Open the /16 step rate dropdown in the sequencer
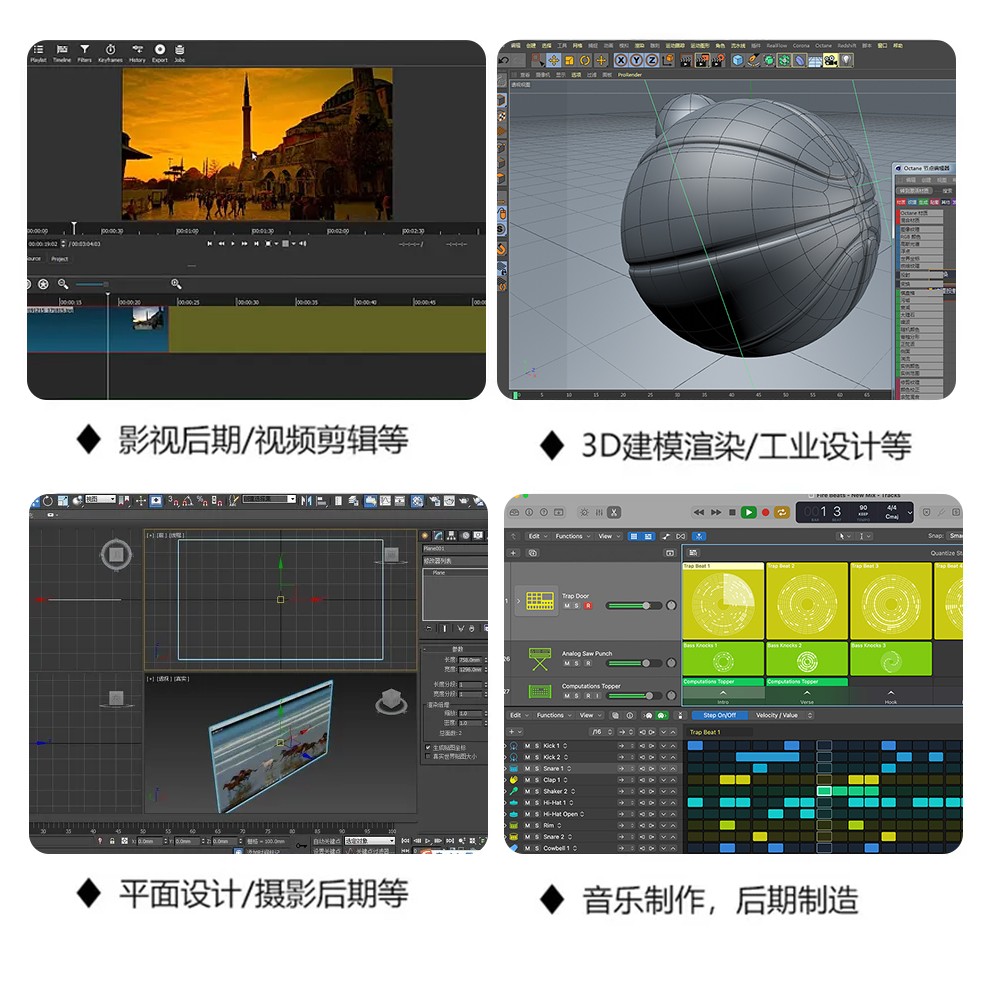 [601, 732]
